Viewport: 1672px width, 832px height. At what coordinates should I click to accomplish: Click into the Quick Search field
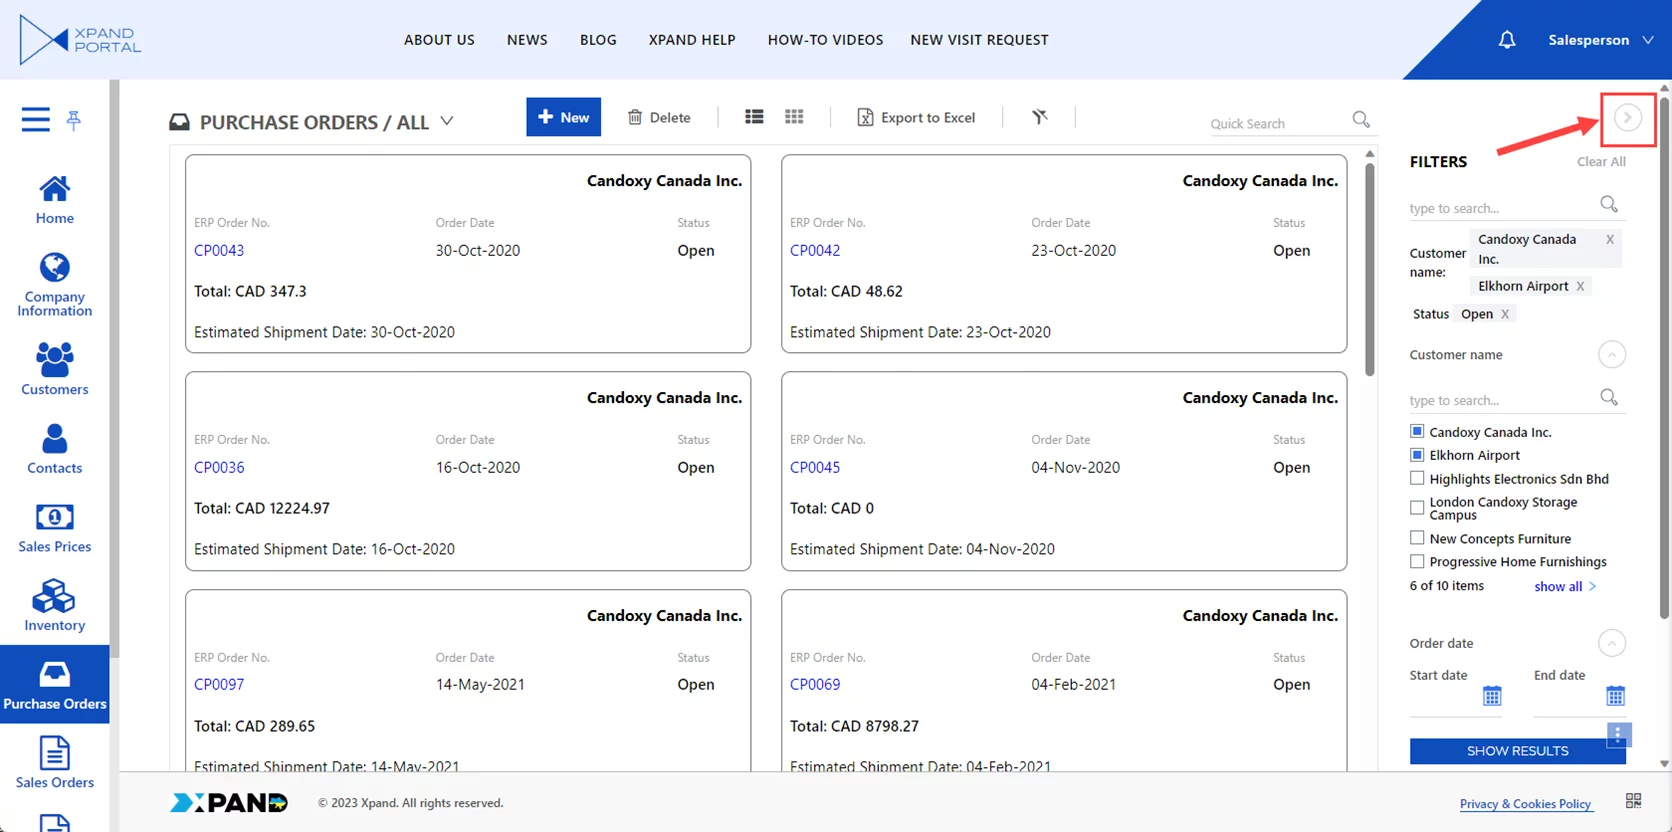1275,123
